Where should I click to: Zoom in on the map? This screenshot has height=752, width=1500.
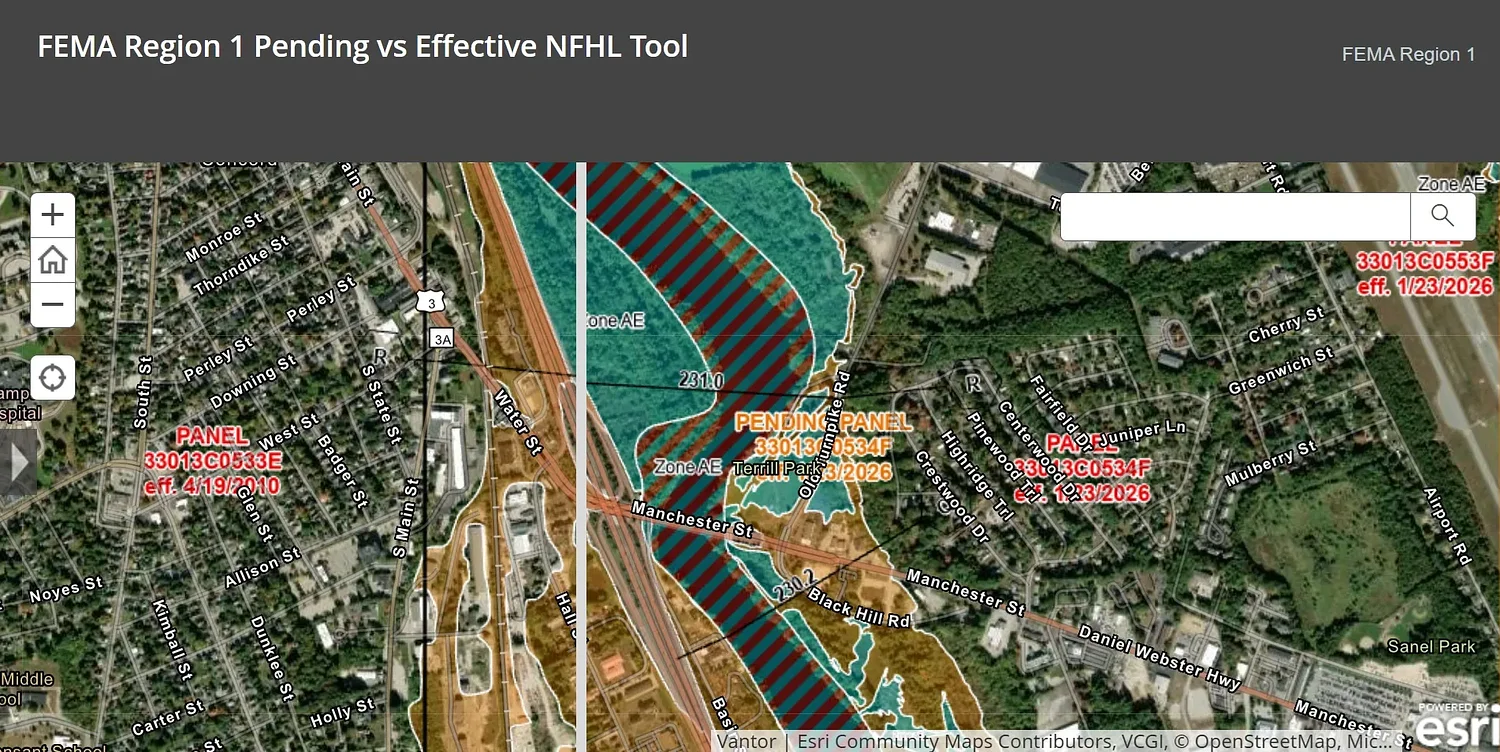pyautogui.click(x=53, y=214)
